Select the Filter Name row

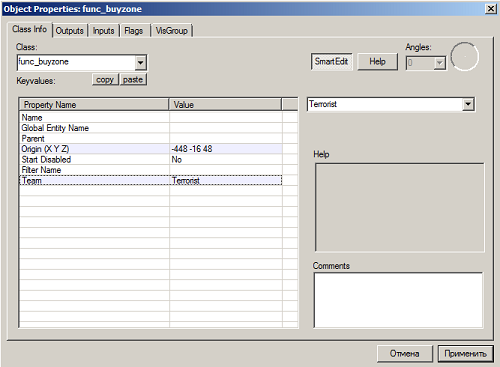coord(151,170)
